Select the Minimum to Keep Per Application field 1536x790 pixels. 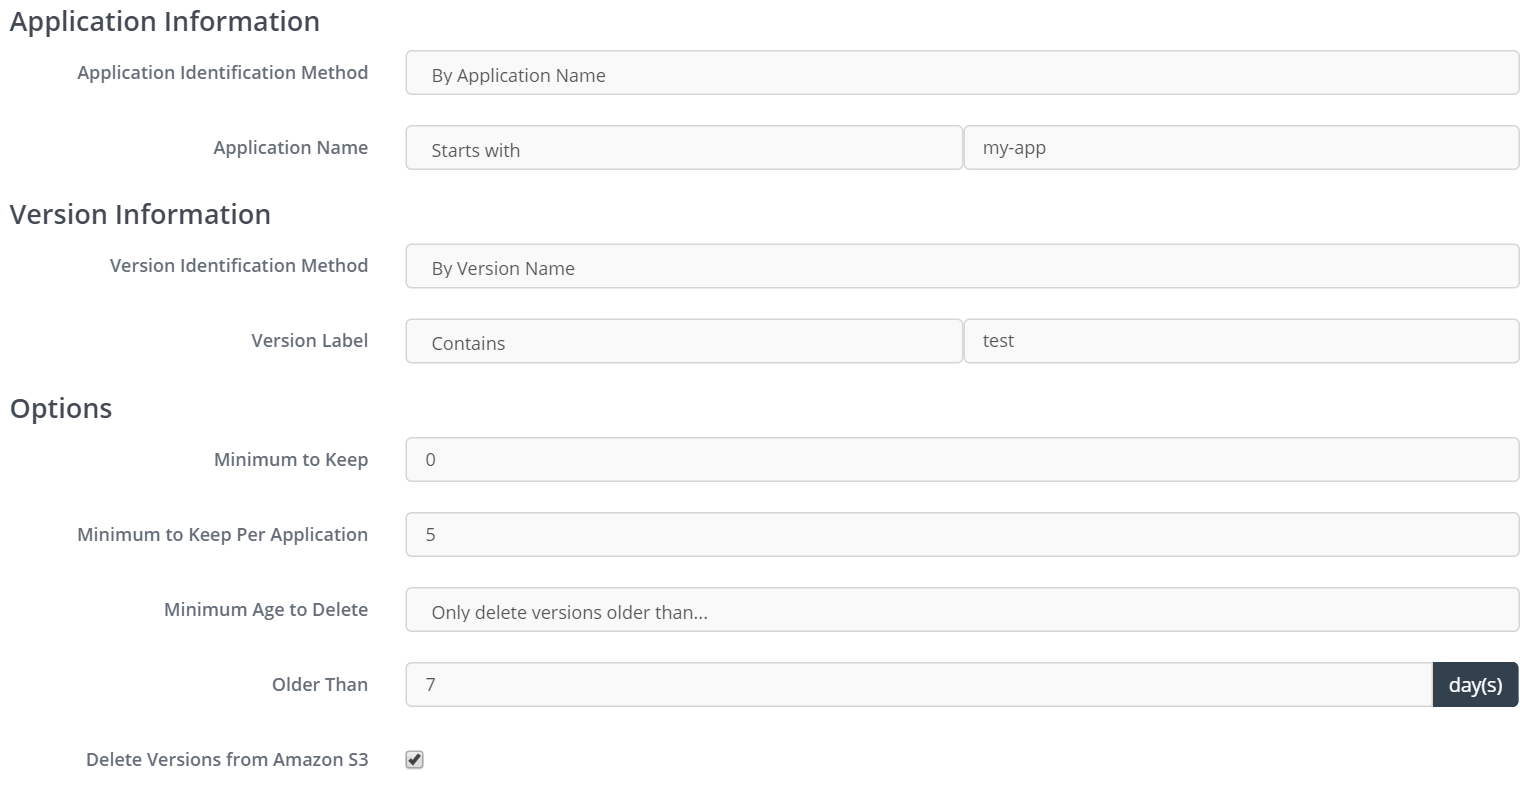960,534
